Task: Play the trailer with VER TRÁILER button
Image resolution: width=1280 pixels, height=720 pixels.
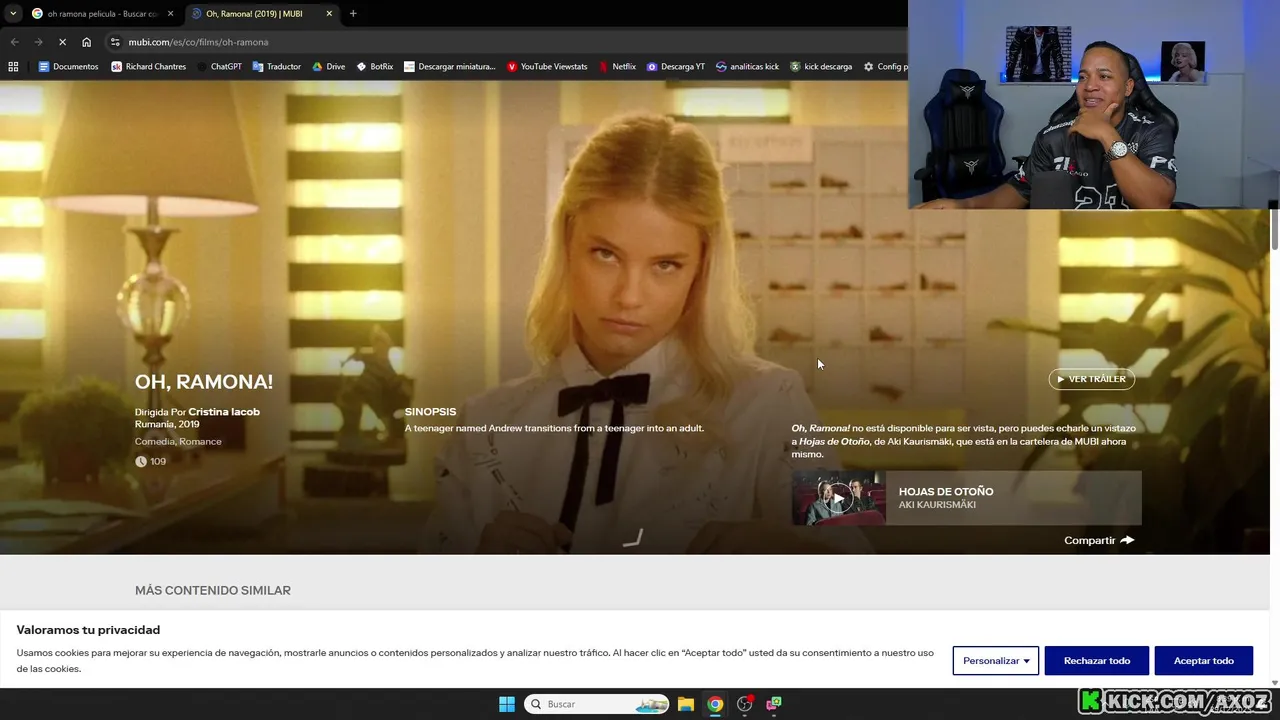Action: (x=1091, y=379)
